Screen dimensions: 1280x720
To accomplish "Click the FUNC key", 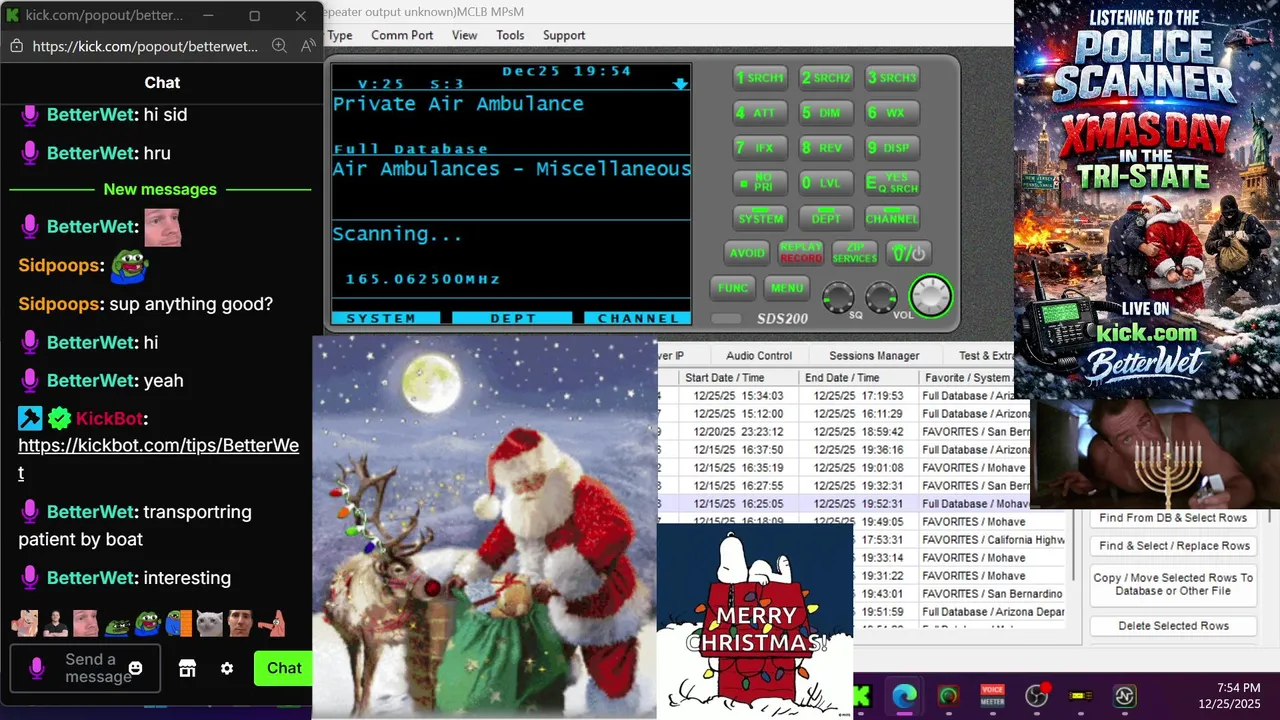I will pos(732,288).
